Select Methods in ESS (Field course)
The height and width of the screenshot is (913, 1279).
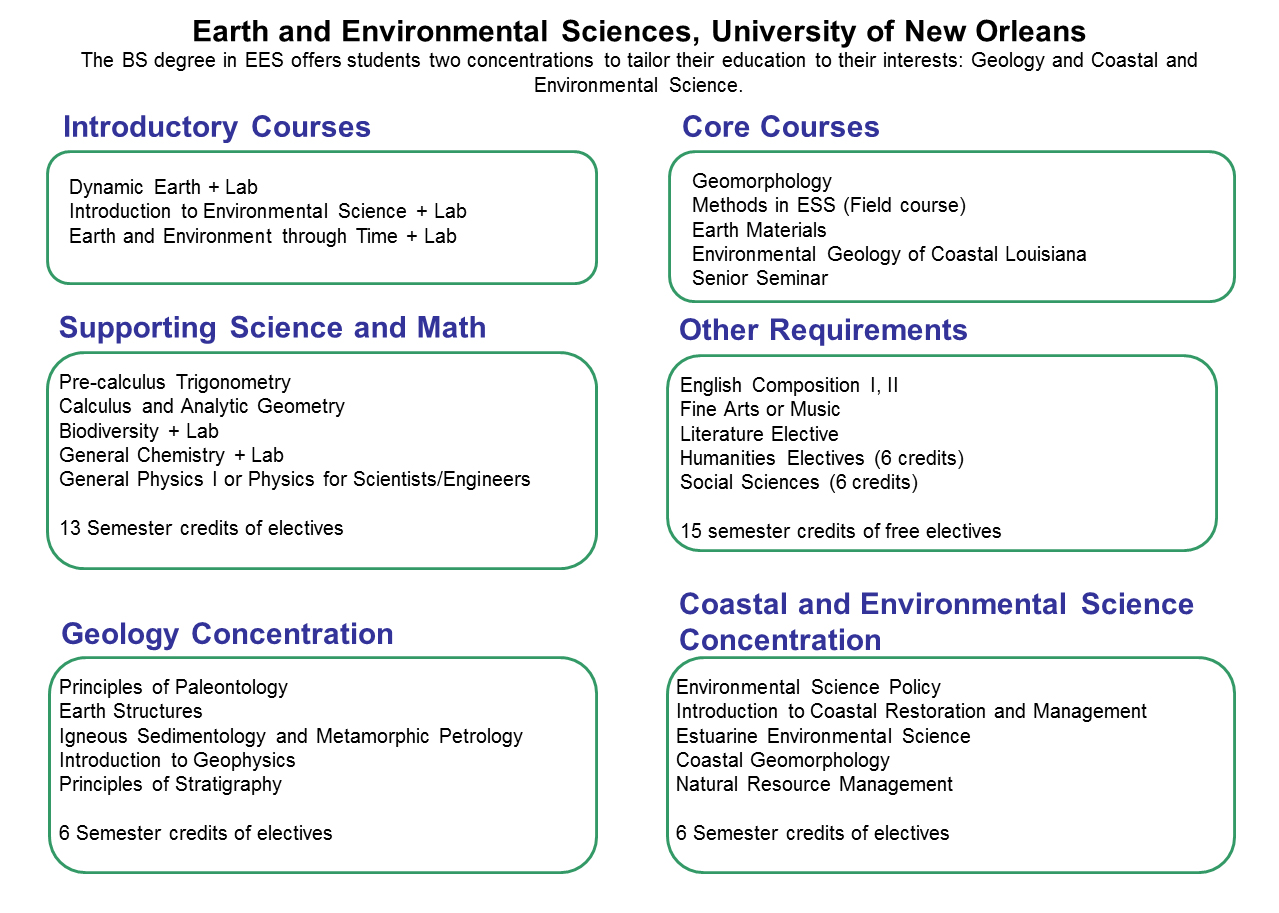[828, 205]
